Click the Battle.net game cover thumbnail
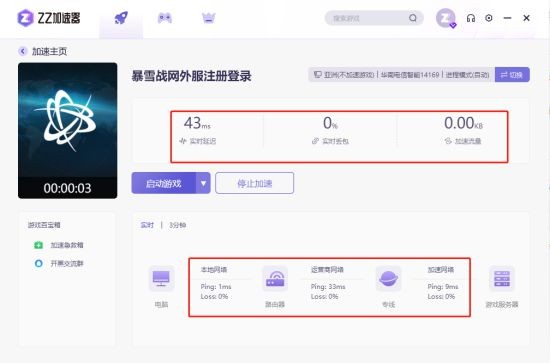550x363 pixels. tap(68, 130)
